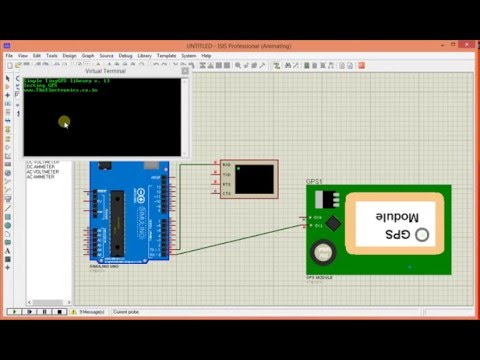Start the simulation with the play button

click(14, 312)
